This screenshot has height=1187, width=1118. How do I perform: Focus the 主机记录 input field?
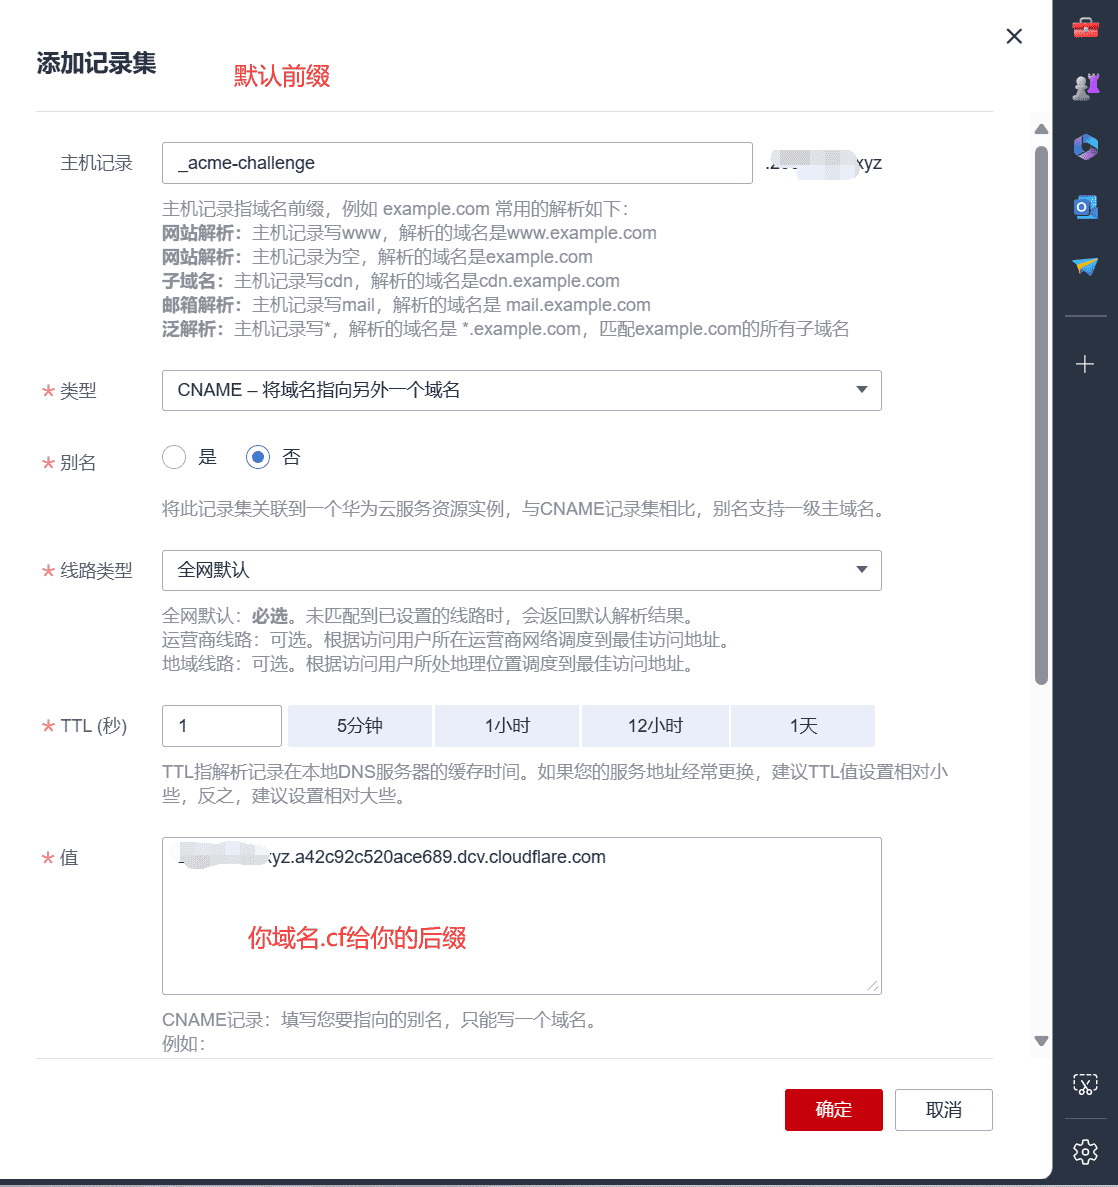pos(457,163)
